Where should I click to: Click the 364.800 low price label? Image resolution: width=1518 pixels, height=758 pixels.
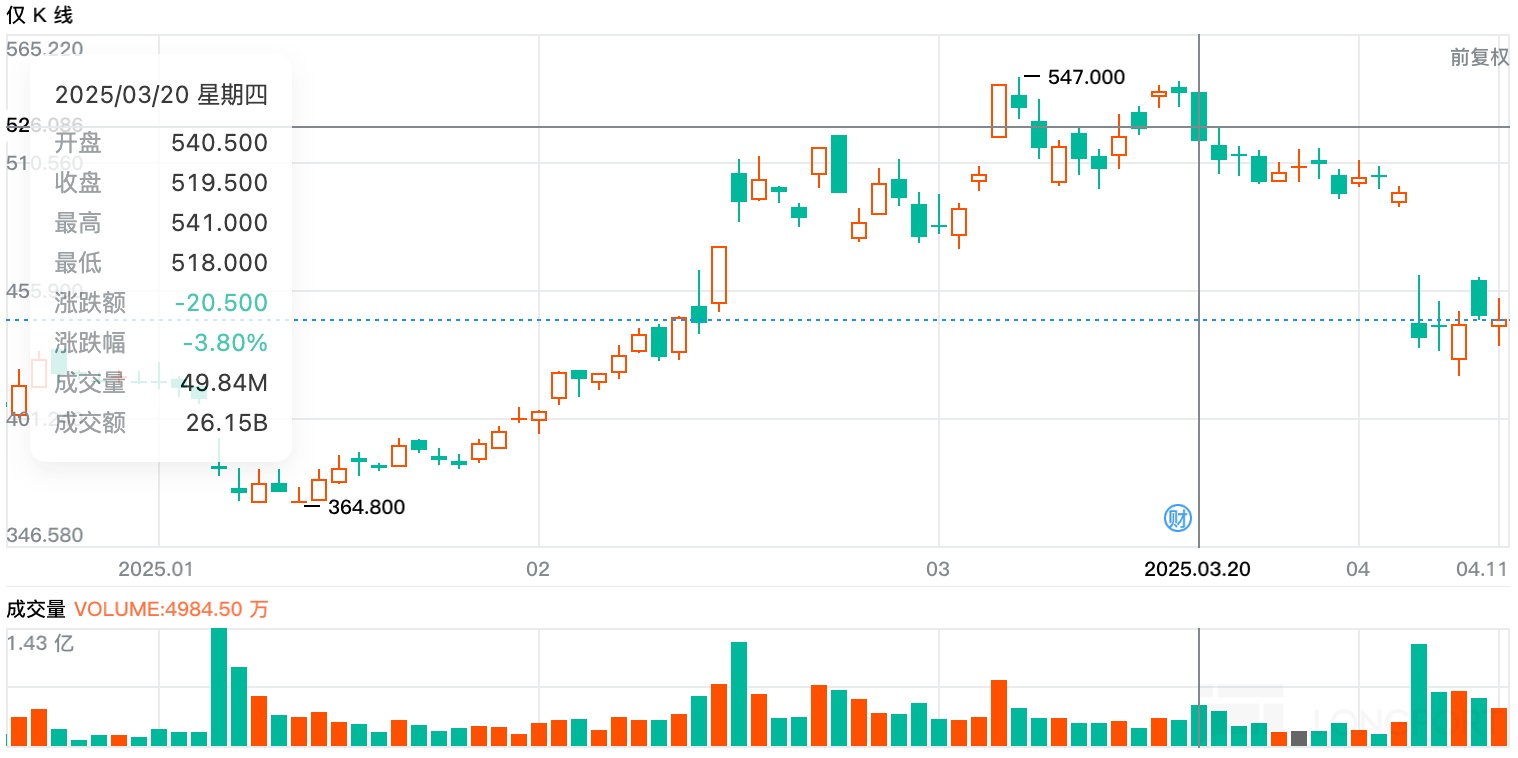[366, 507]
